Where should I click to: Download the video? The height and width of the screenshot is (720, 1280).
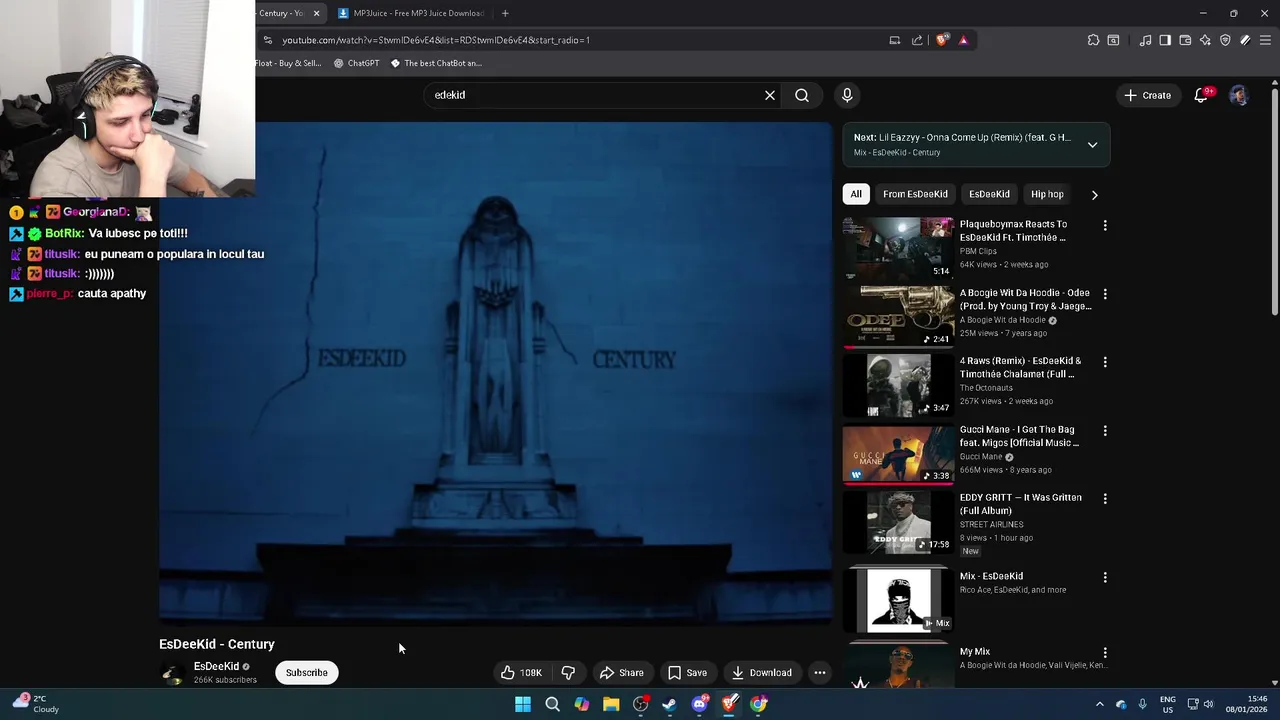pos(761,672)
